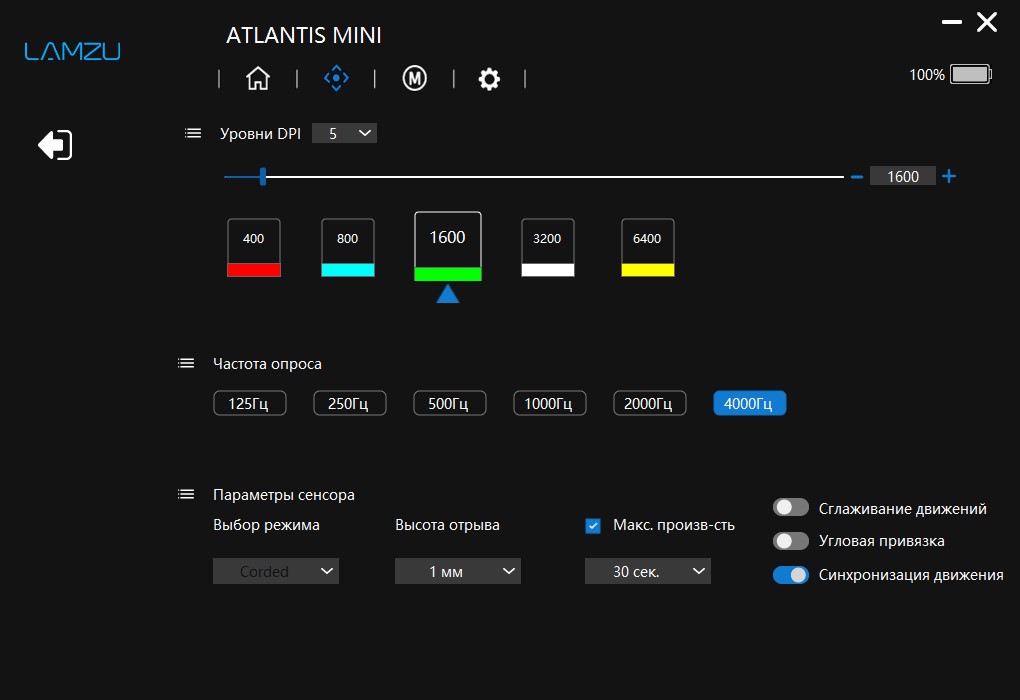
Task: Click the green color swatch under 1600
Action: click(x=448, y=274)
